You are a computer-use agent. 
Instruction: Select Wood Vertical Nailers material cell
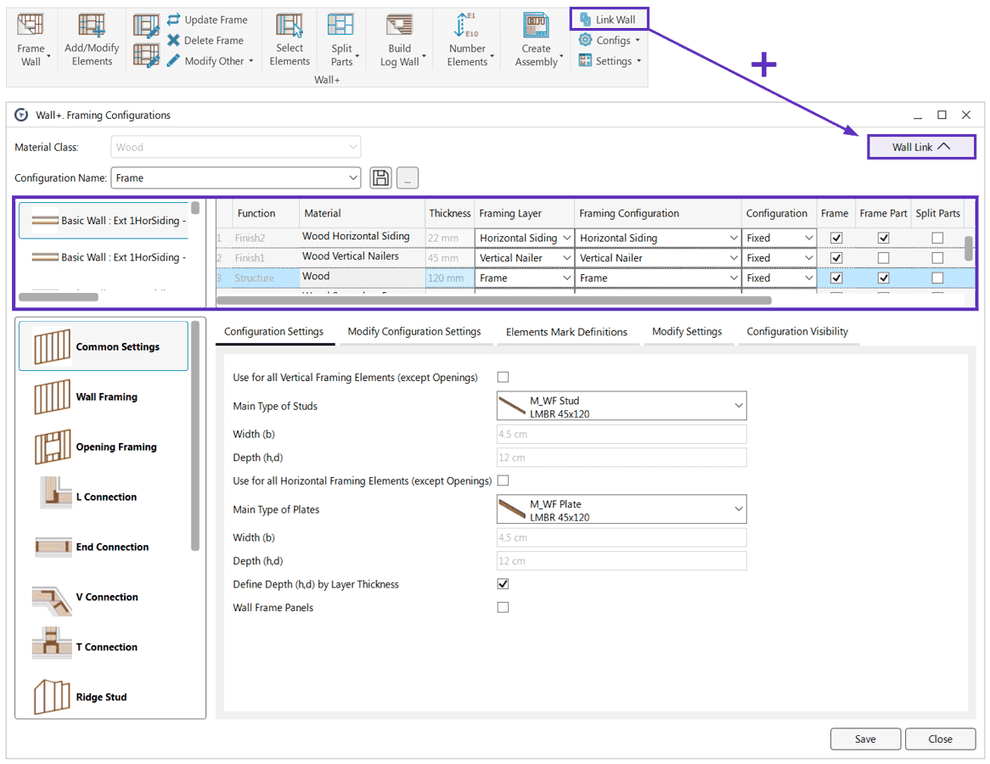click(361, 256)
